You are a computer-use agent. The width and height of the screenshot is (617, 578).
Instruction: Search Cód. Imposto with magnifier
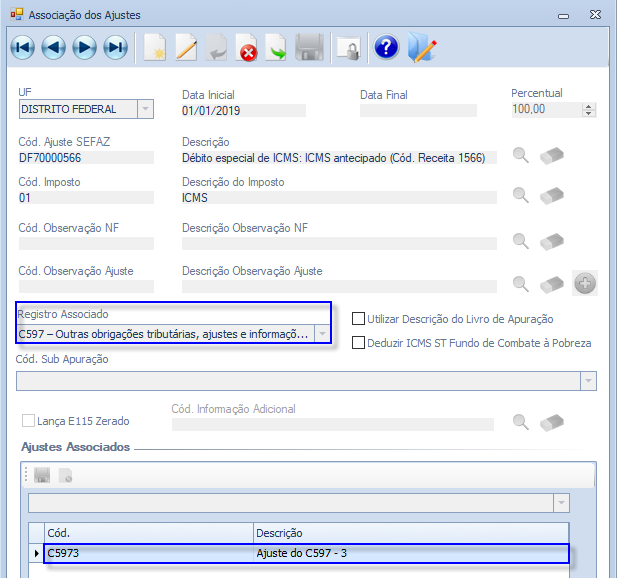point(521,195)
